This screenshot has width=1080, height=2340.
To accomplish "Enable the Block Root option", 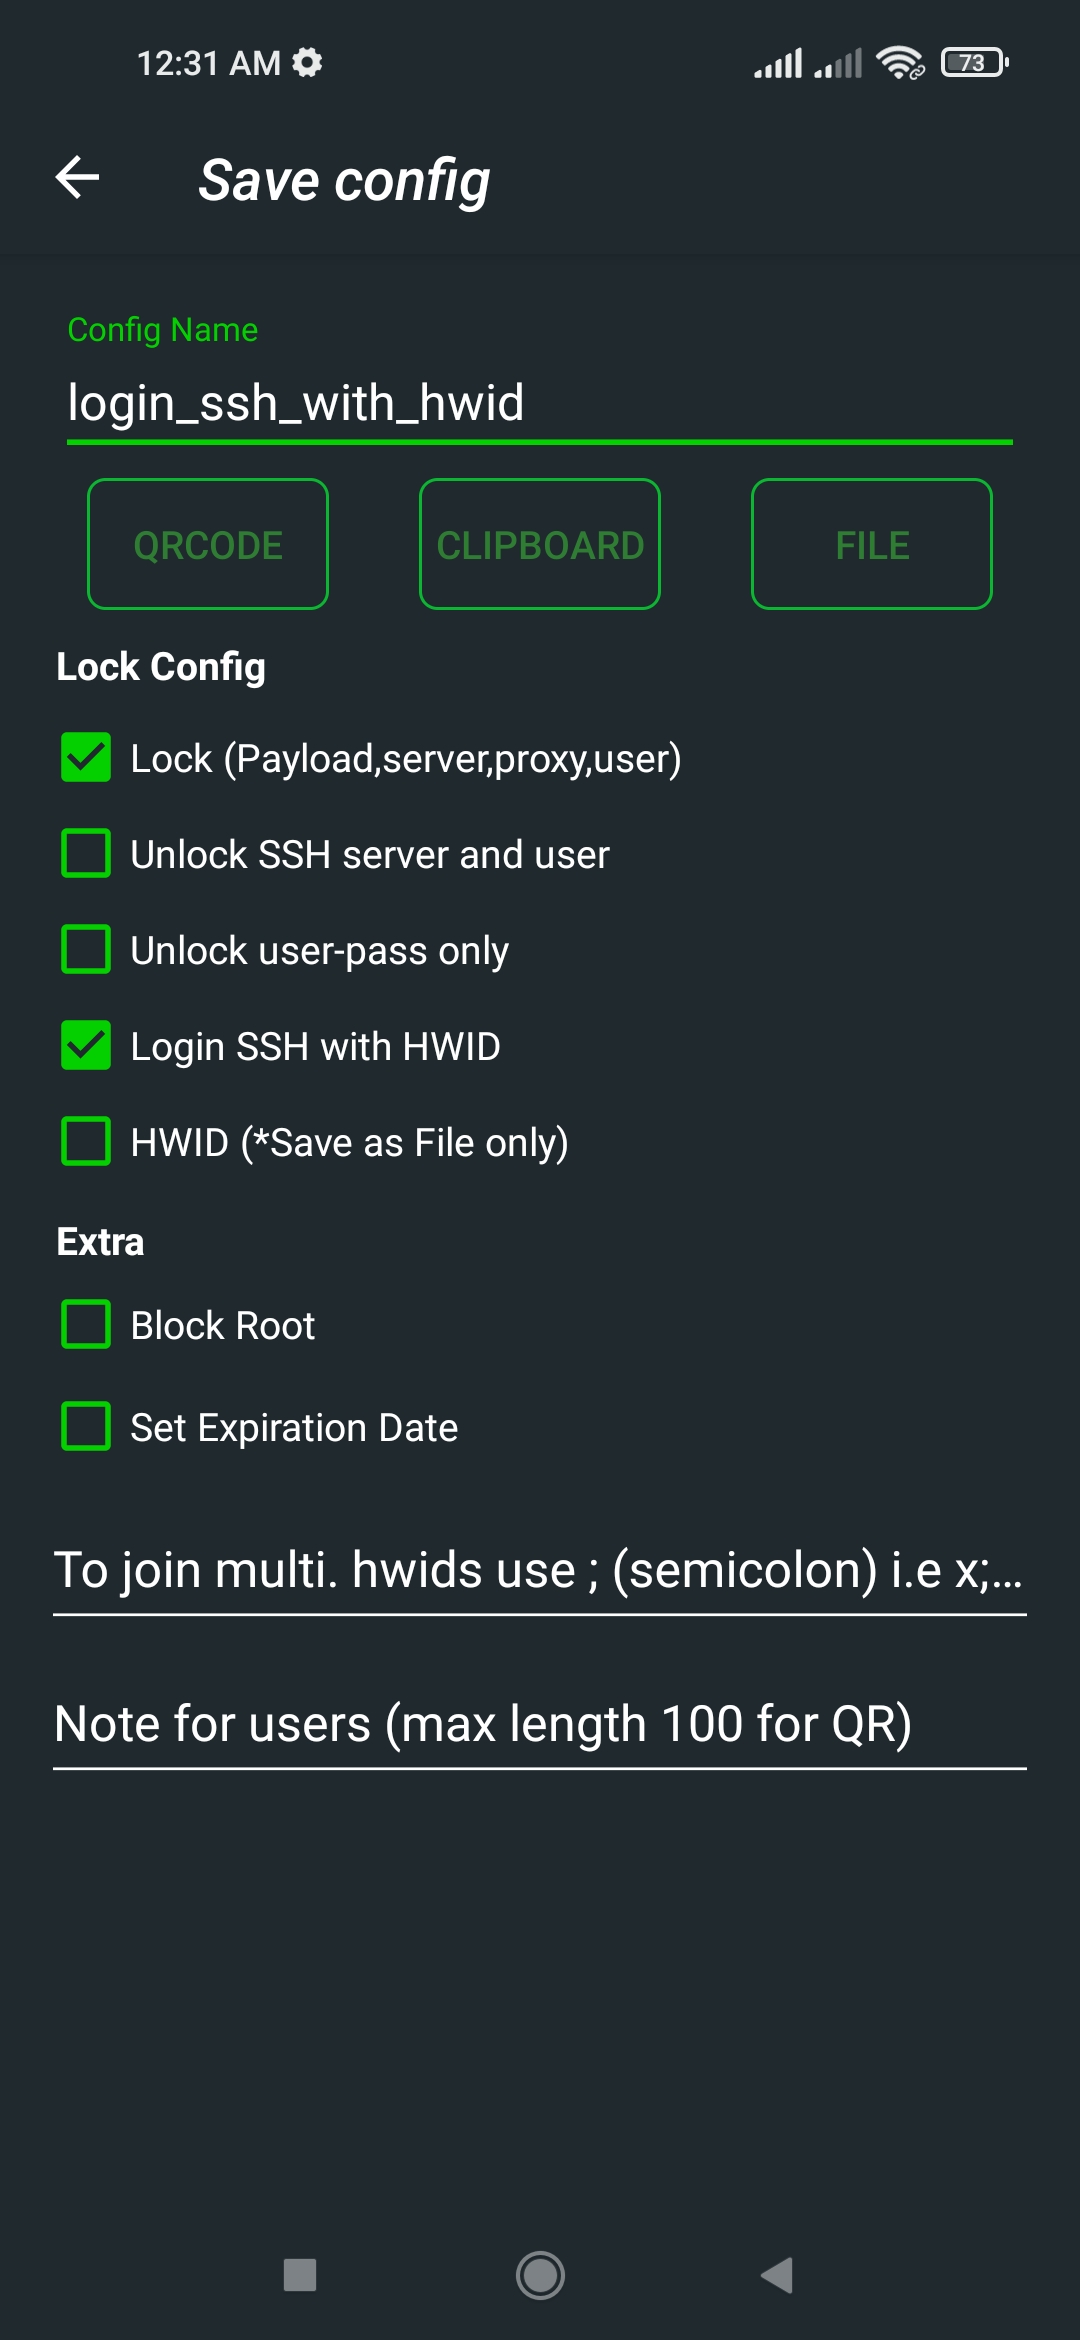I will pos(86,1325).
